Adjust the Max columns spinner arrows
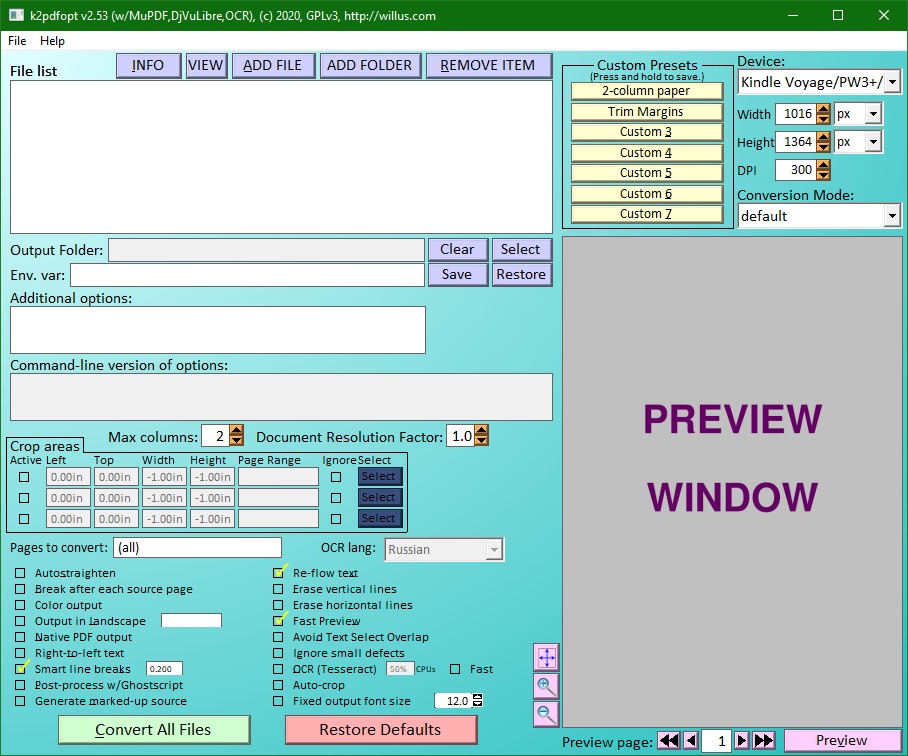This screenshot has height=756, width=908. [x=236, y=435]
